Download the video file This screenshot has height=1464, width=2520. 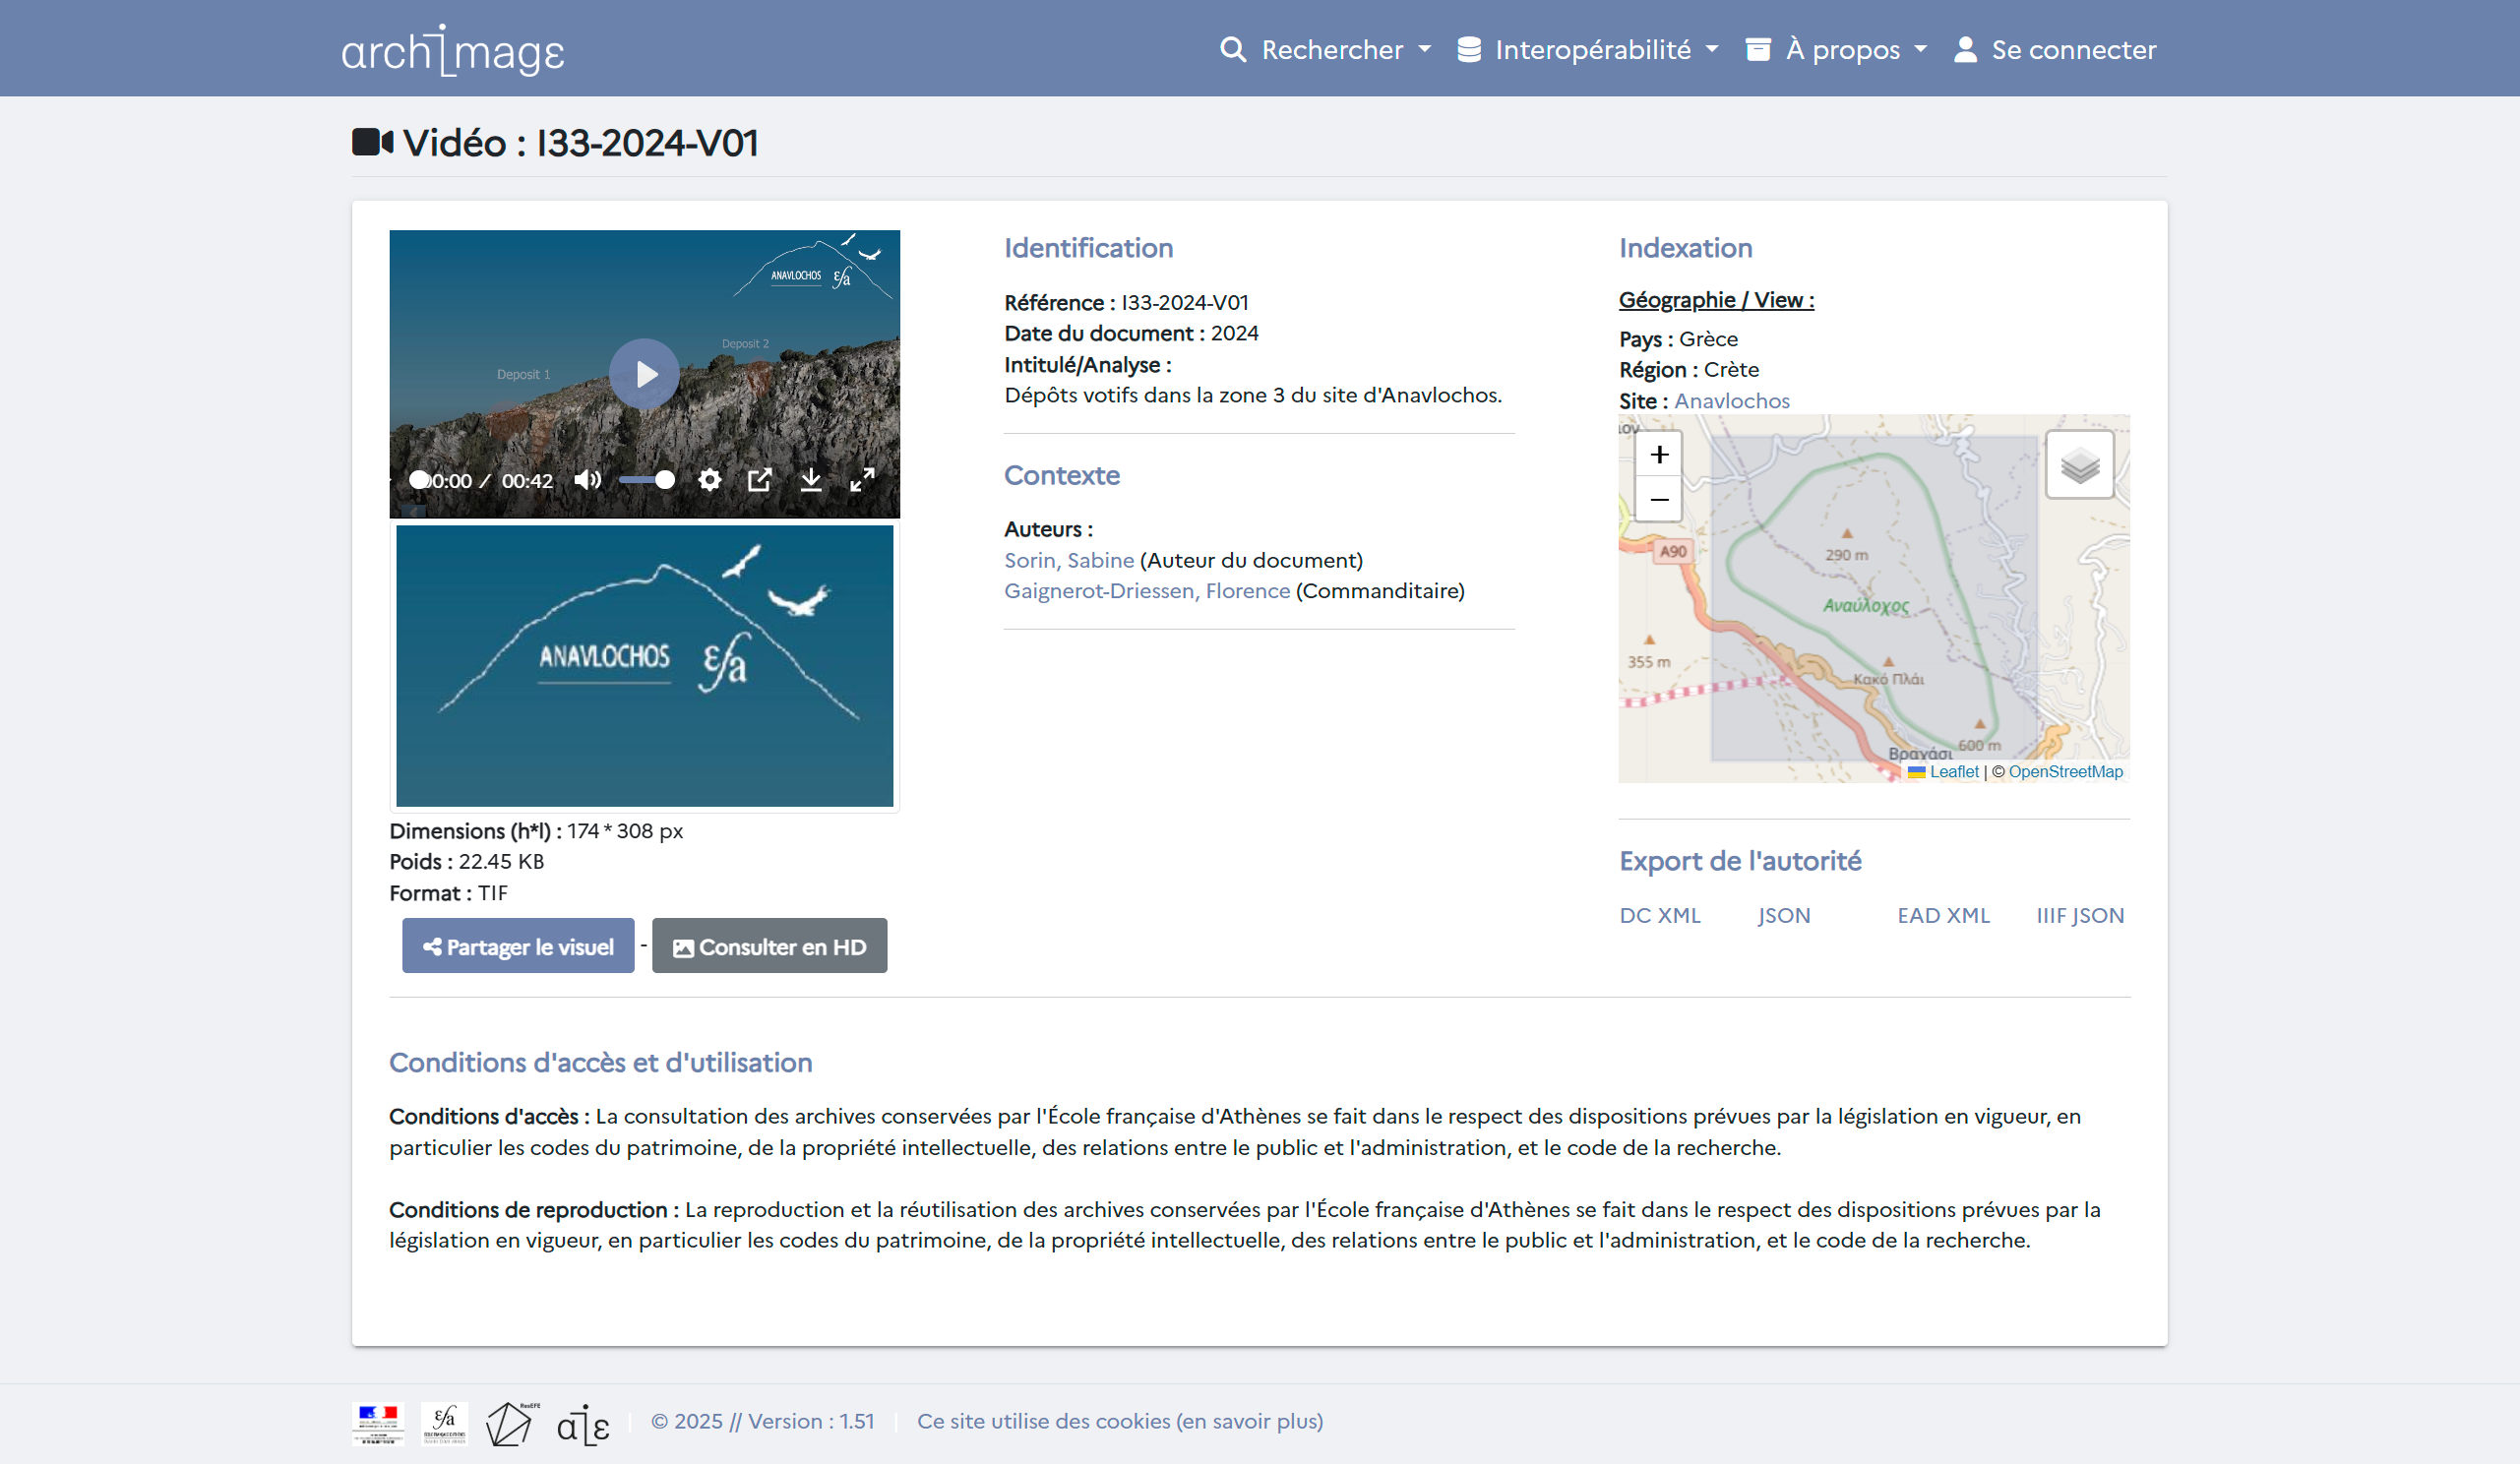[x=811, y=480]
